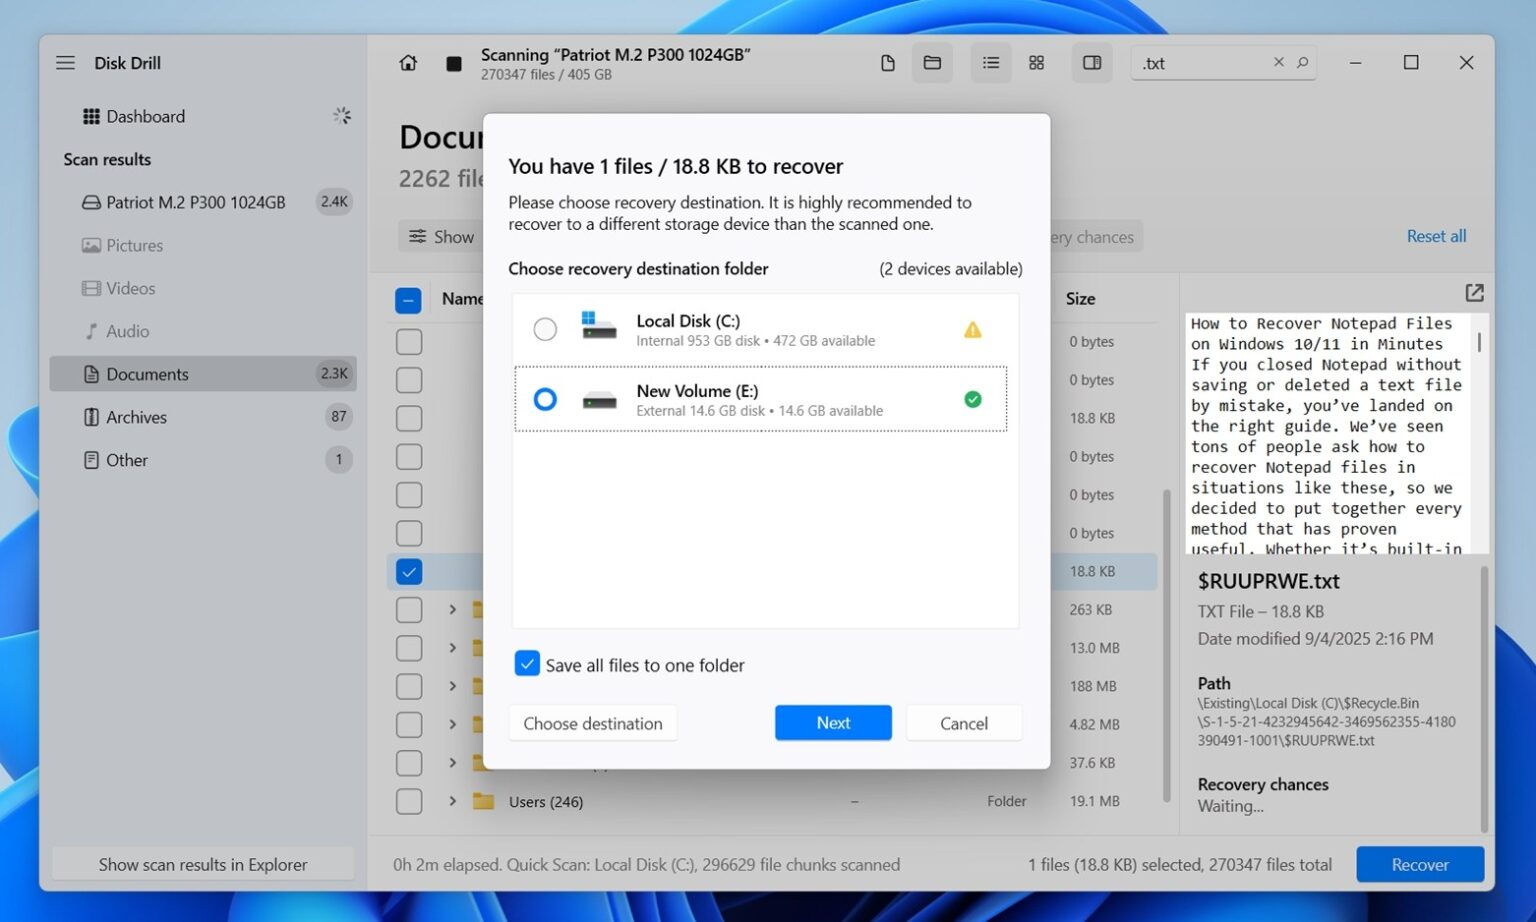Open file preview in a separate window

tap(1474, 292)
